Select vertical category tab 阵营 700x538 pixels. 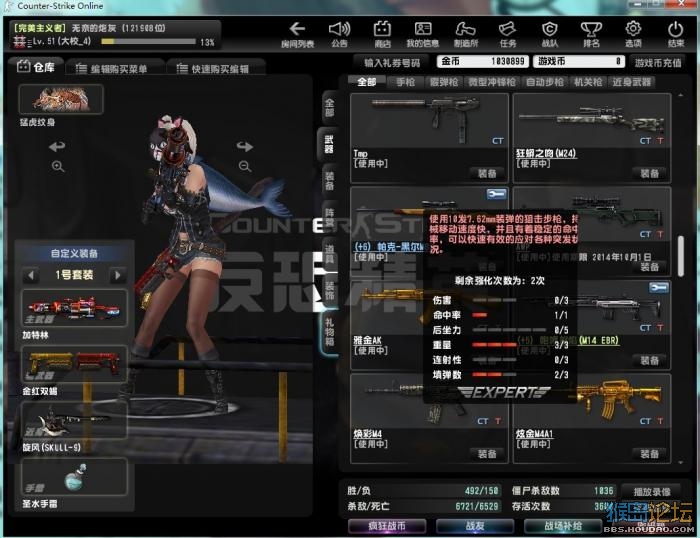pos(329,218)
